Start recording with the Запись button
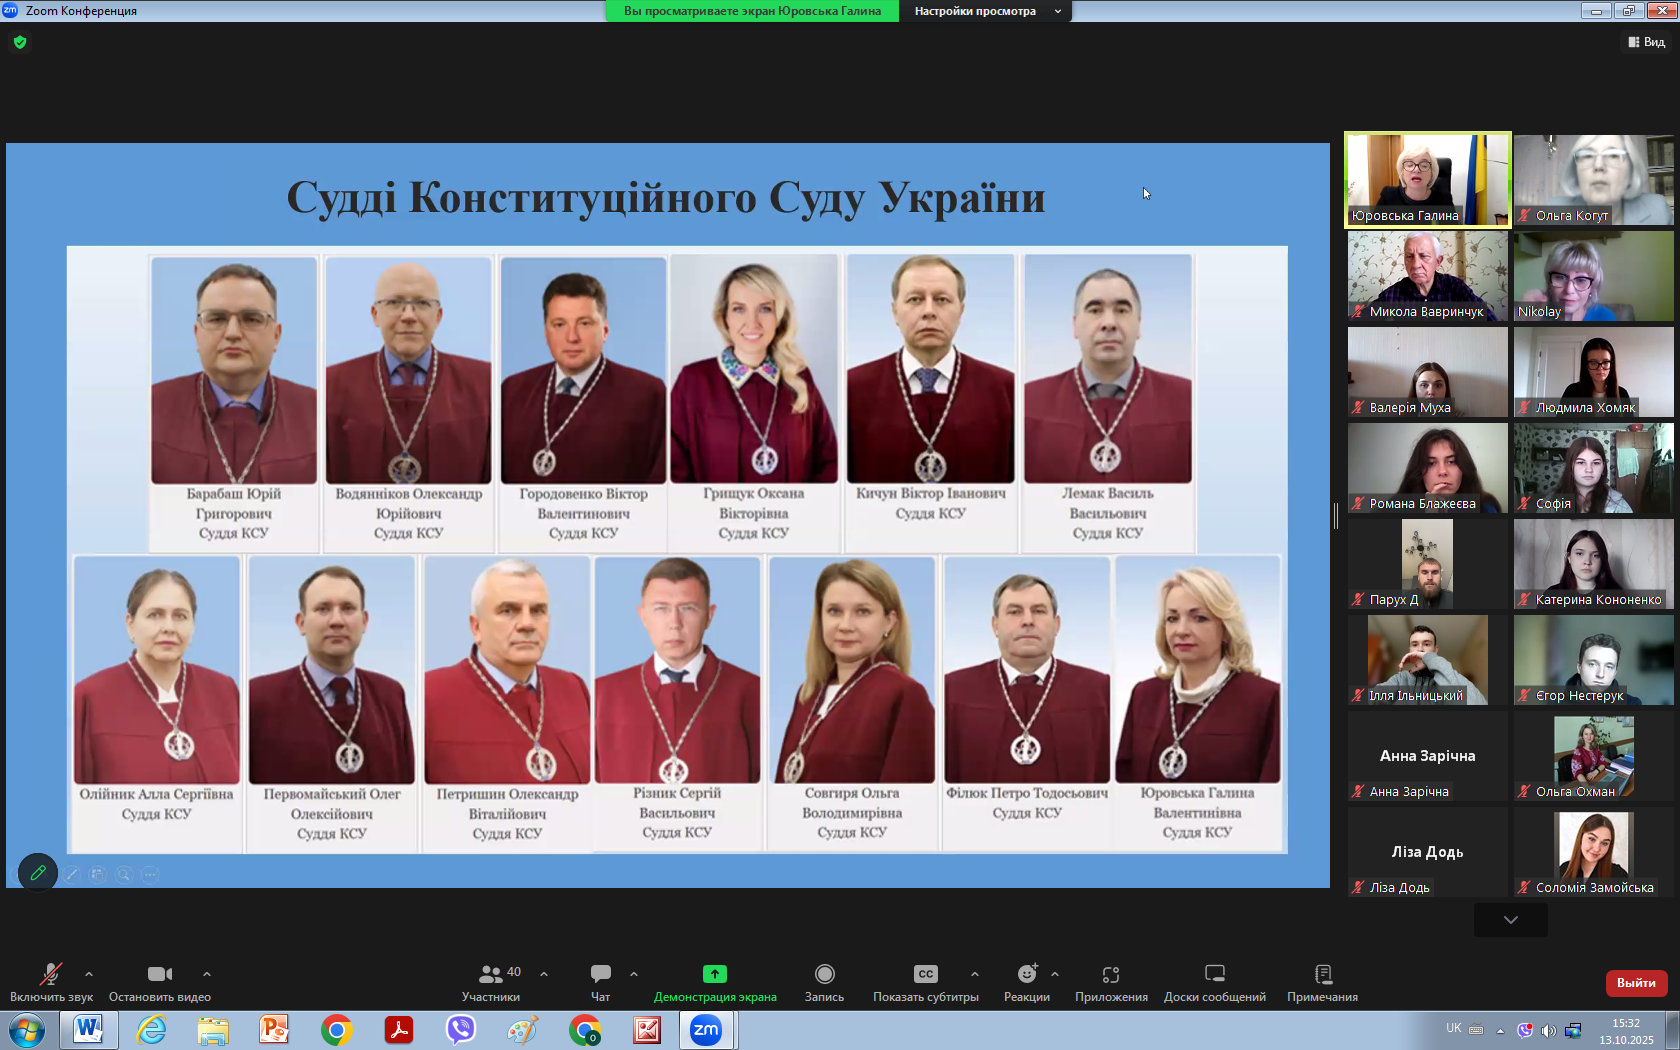This screenshot has width=1680, height=1050. [824, 974]
